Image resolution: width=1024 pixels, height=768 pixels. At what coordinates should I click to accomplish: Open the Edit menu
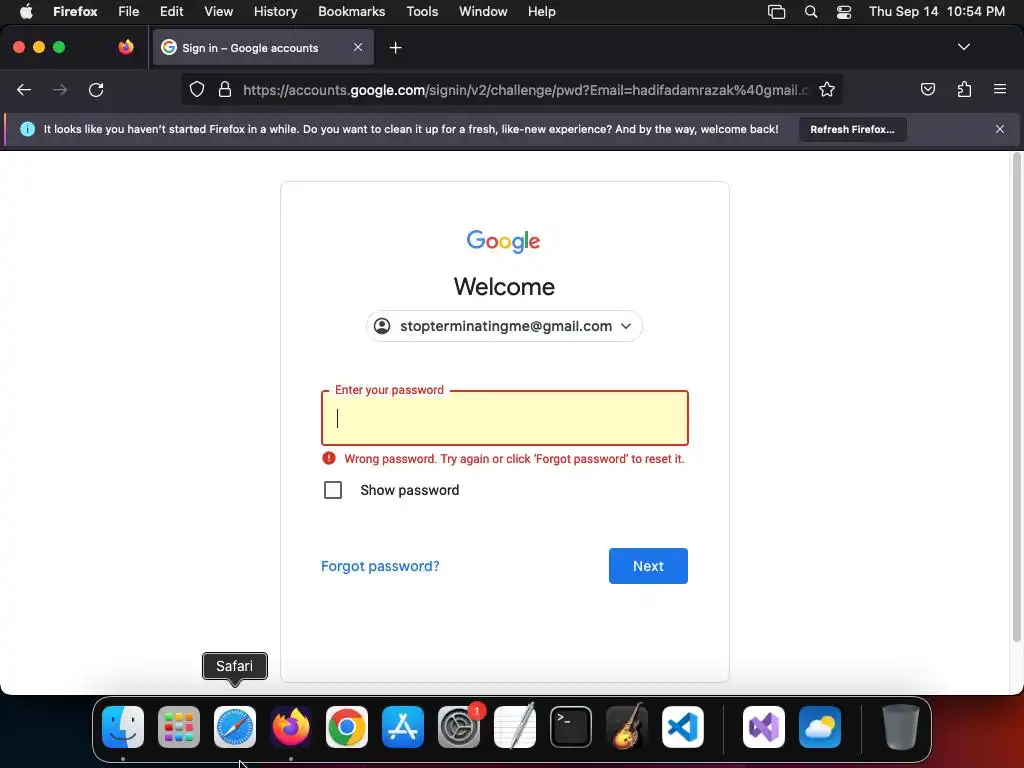coord(172,11)
